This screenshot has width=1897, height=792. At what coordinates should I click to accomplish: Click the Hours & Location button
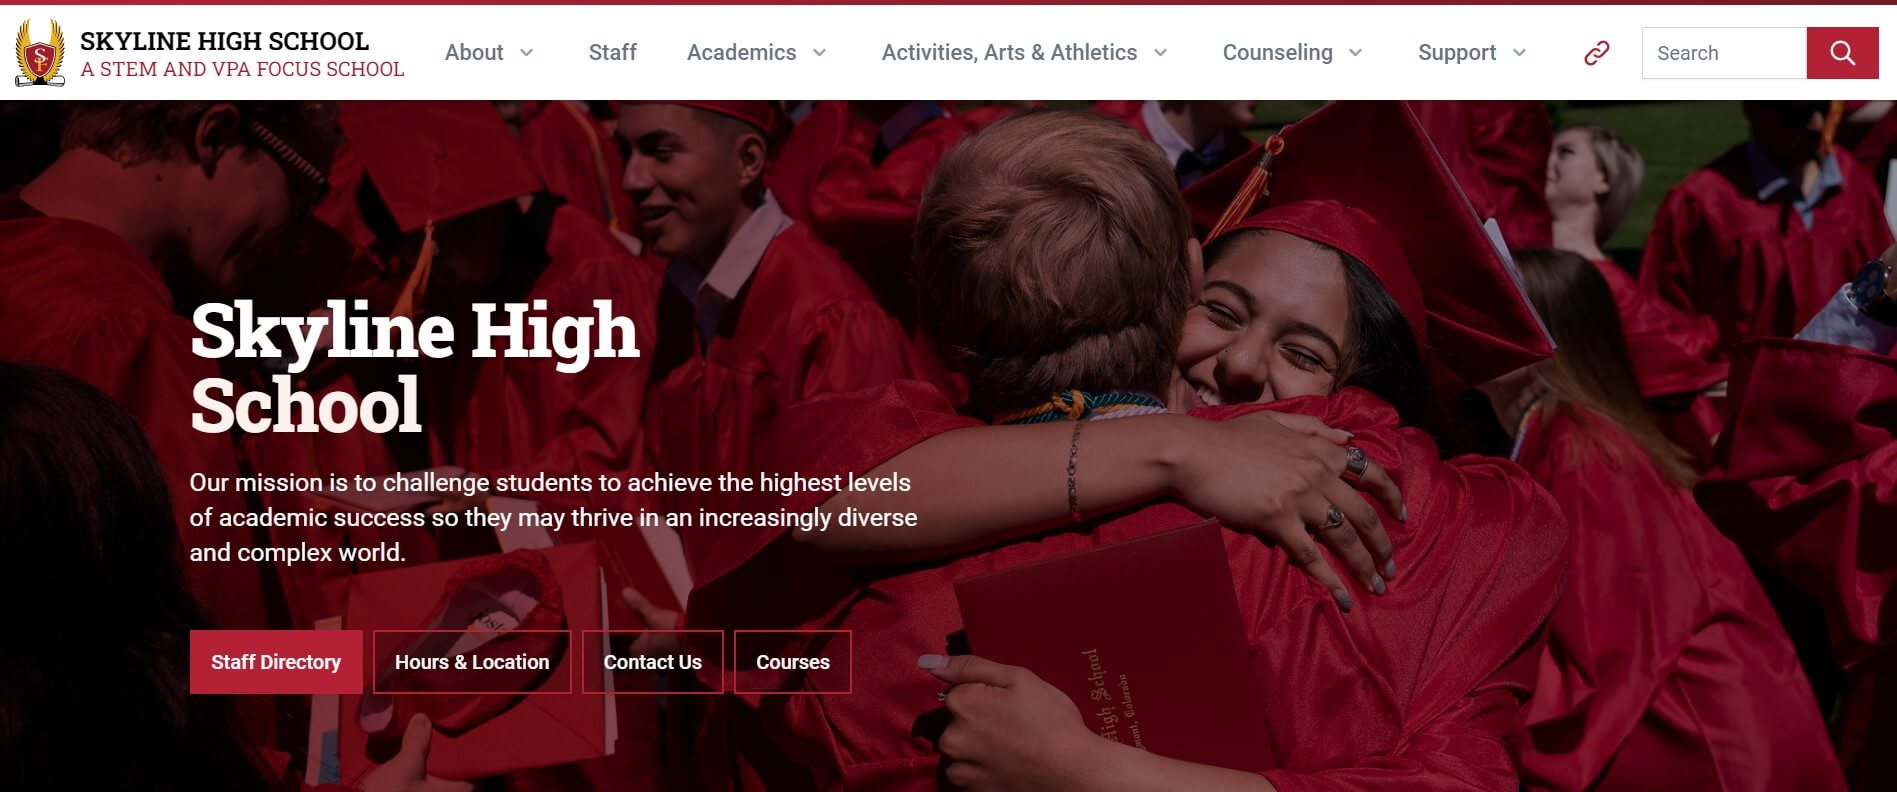tap(472, 662)
